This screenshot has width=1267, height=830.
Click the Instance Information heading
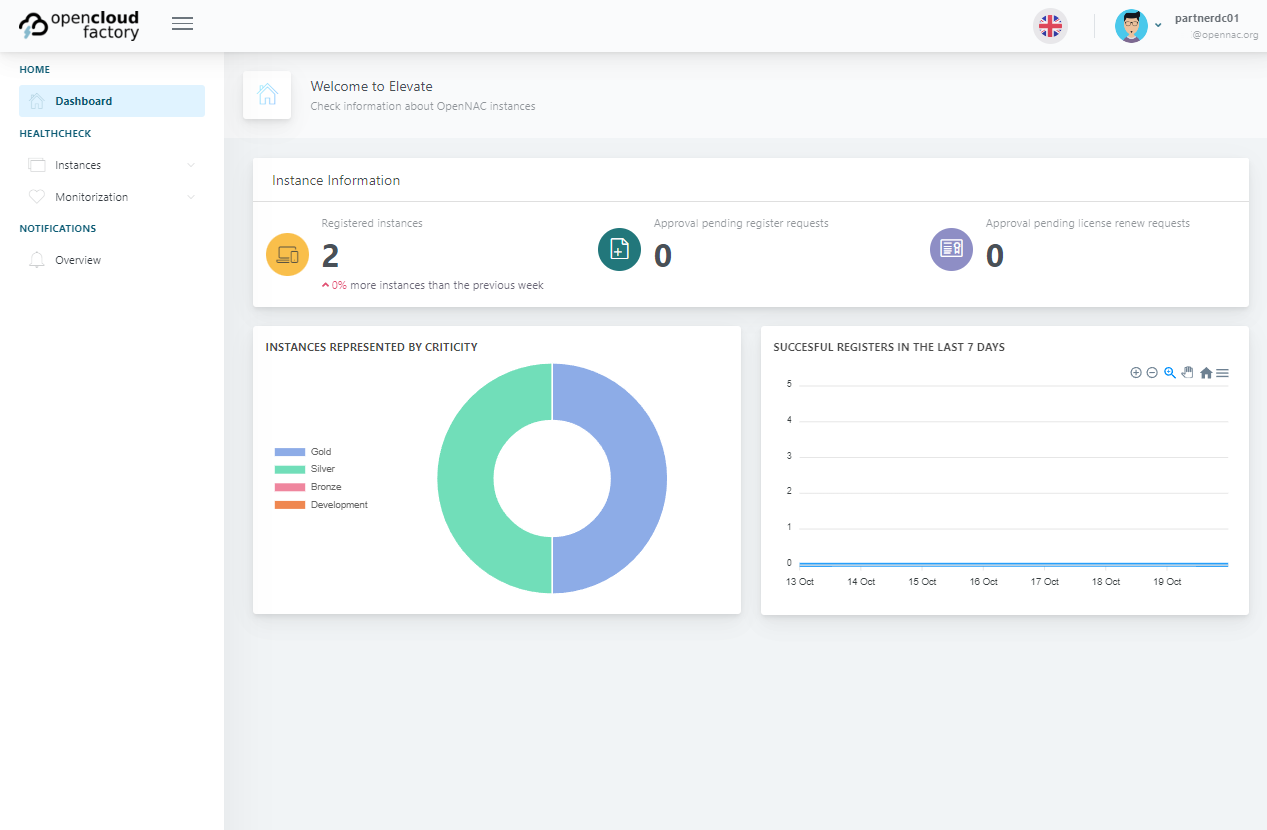click(336, 181)
